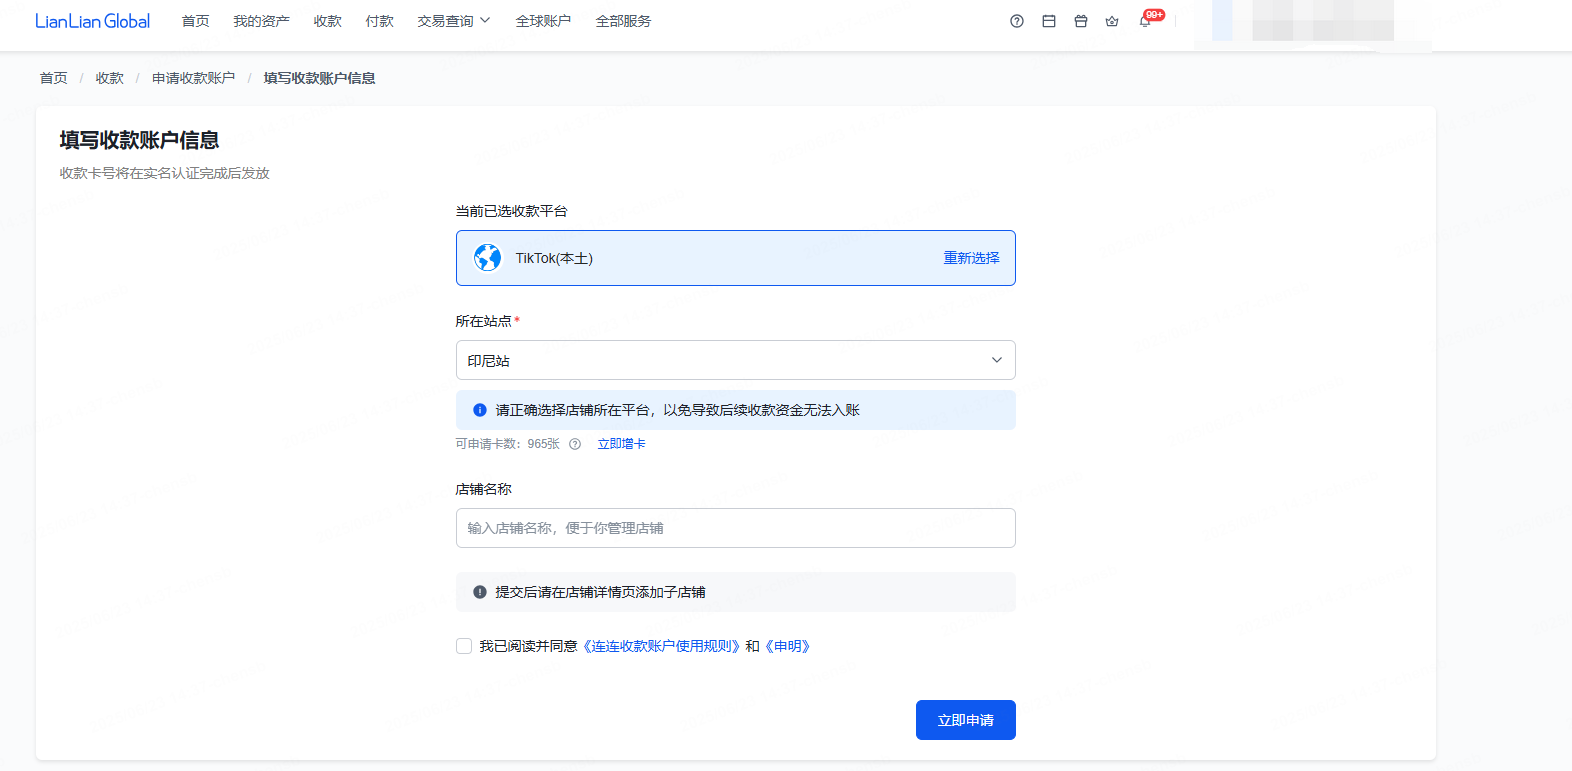
Task: Open the calendar icon in top bar
Action: 1049,21
